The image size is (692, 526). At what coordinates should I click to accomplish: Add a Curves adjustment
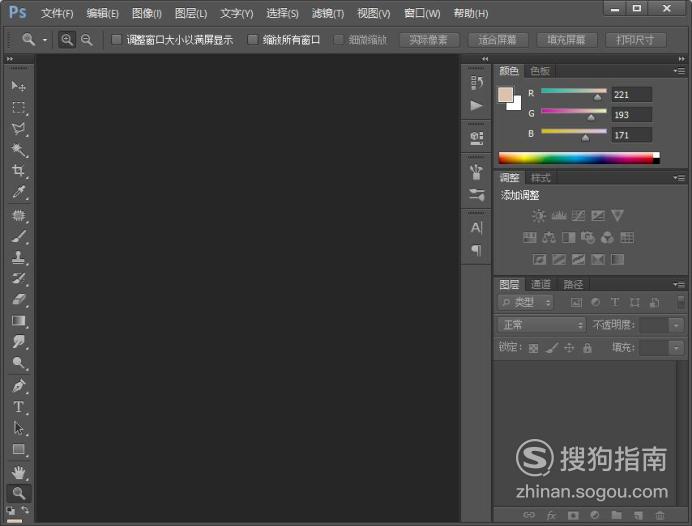pyautogui.click(x=578, y=215)
